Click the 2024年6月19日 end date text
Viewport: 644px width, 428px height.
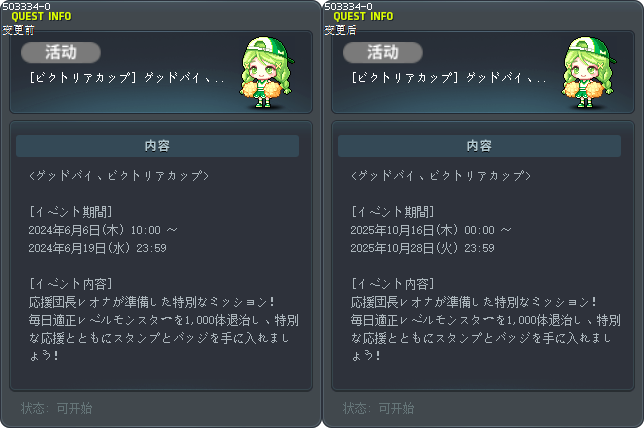click(x=97, y=248)
